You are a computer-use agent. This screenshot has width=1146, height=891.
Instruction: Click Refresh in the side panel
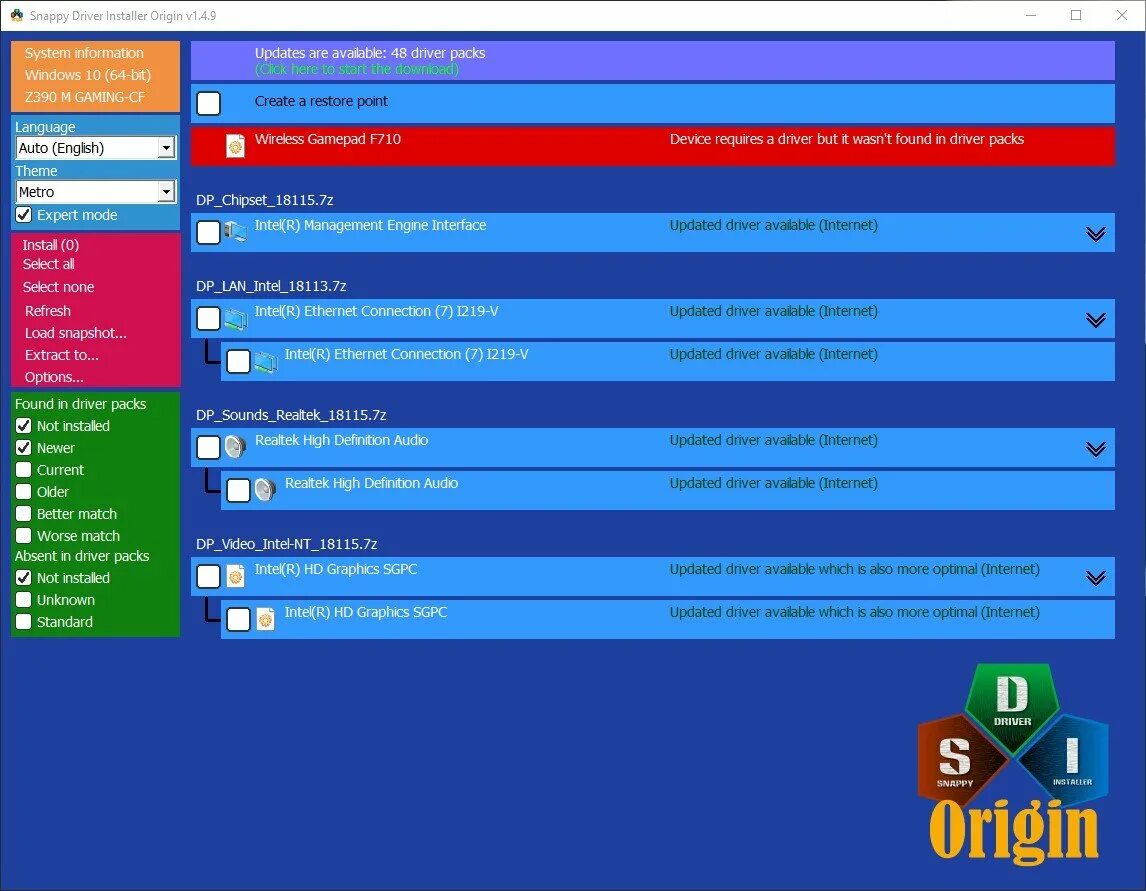coord(48,311)
